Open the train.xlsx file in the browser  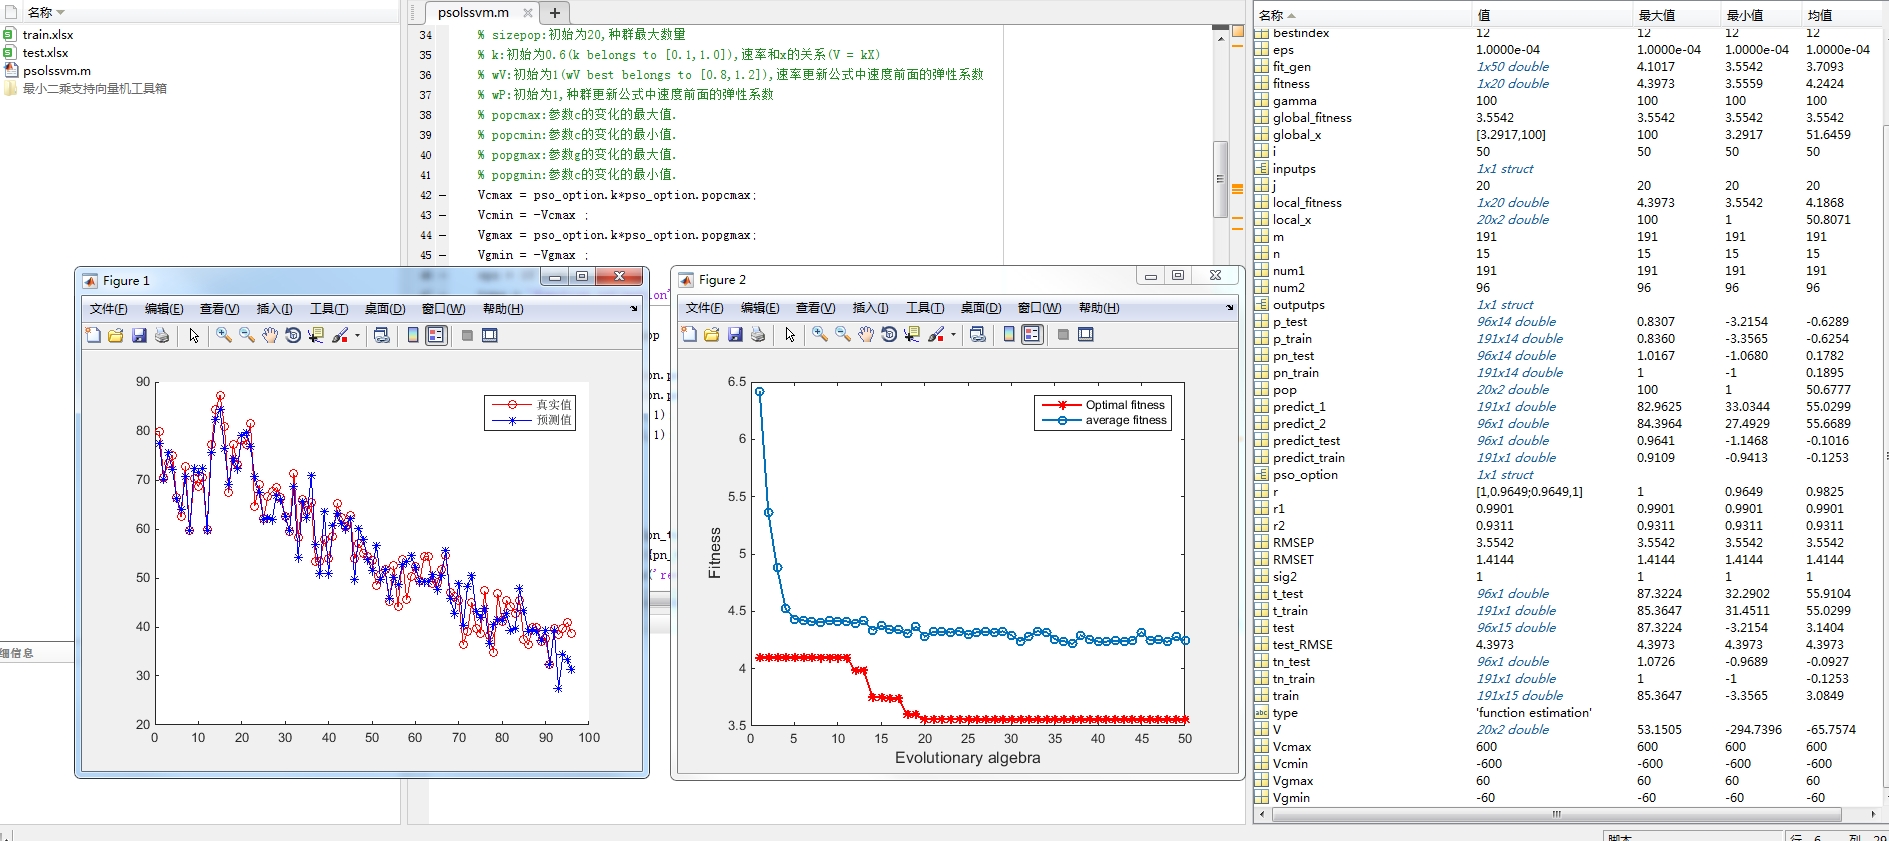47,34
